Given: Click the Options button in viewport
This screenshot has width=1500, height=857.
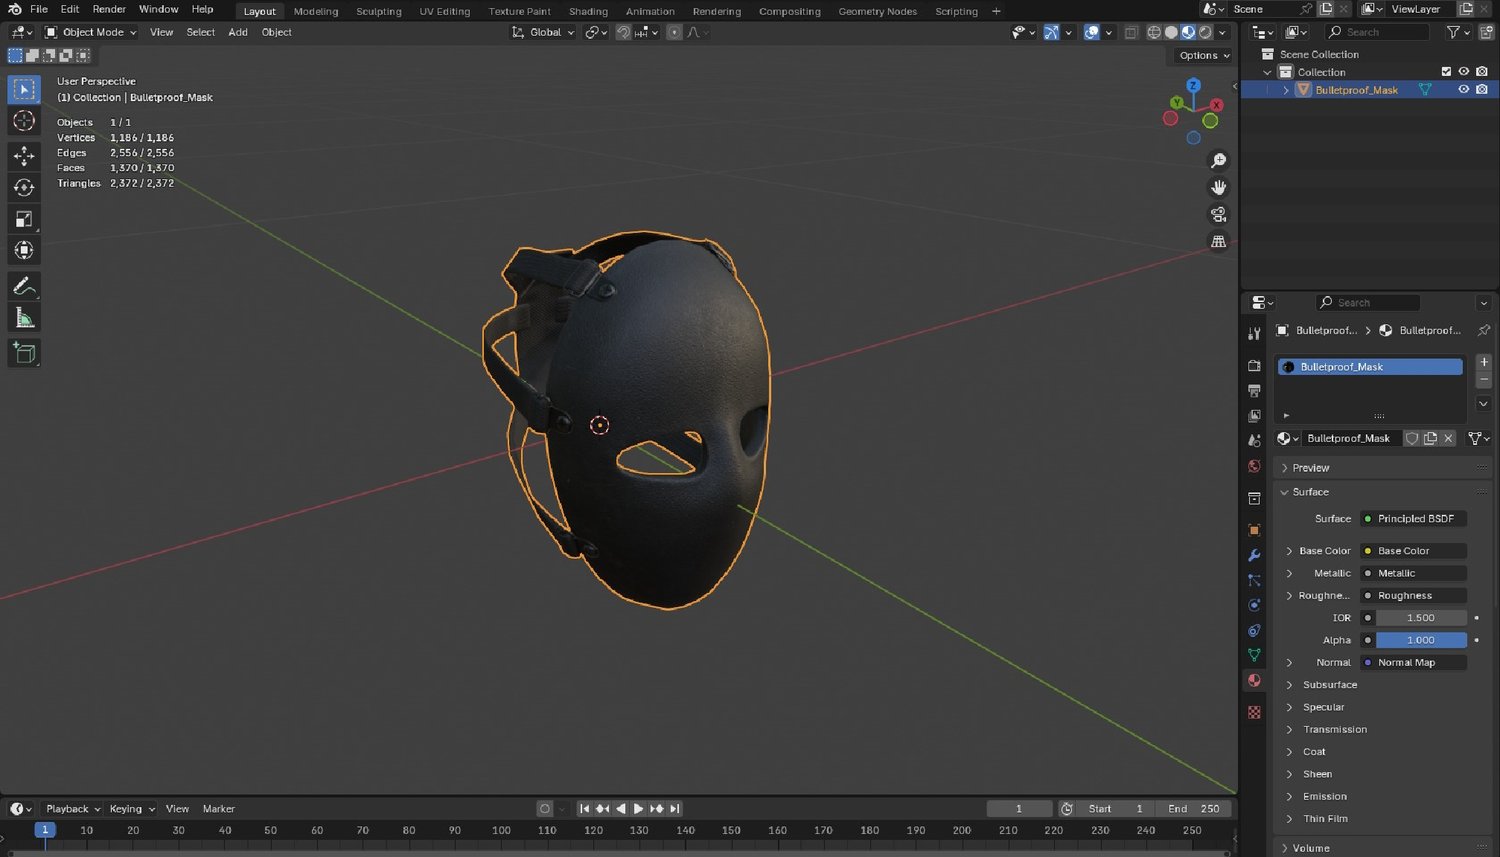Looking at the screenshot, I should pyautogui.click(x=1203, y=55).
